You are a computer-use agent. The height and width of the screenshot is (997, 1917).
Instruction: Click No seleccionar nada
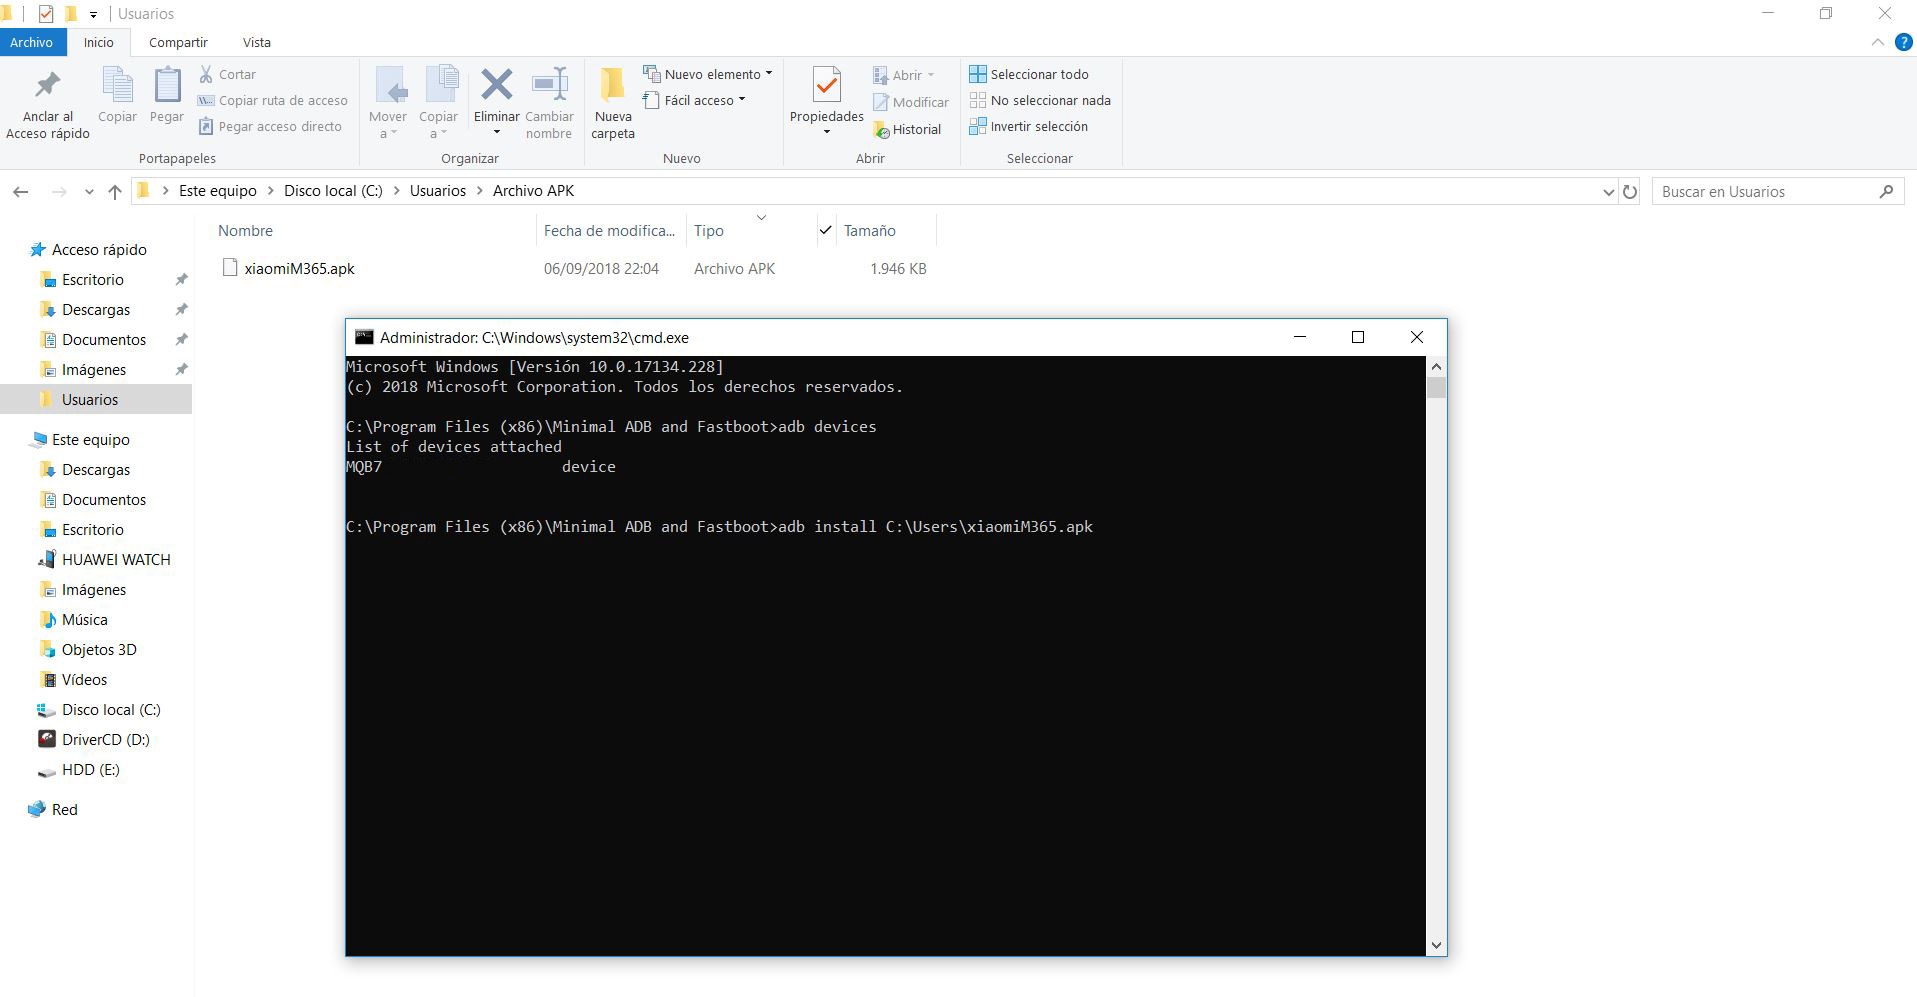point(1040,100)
